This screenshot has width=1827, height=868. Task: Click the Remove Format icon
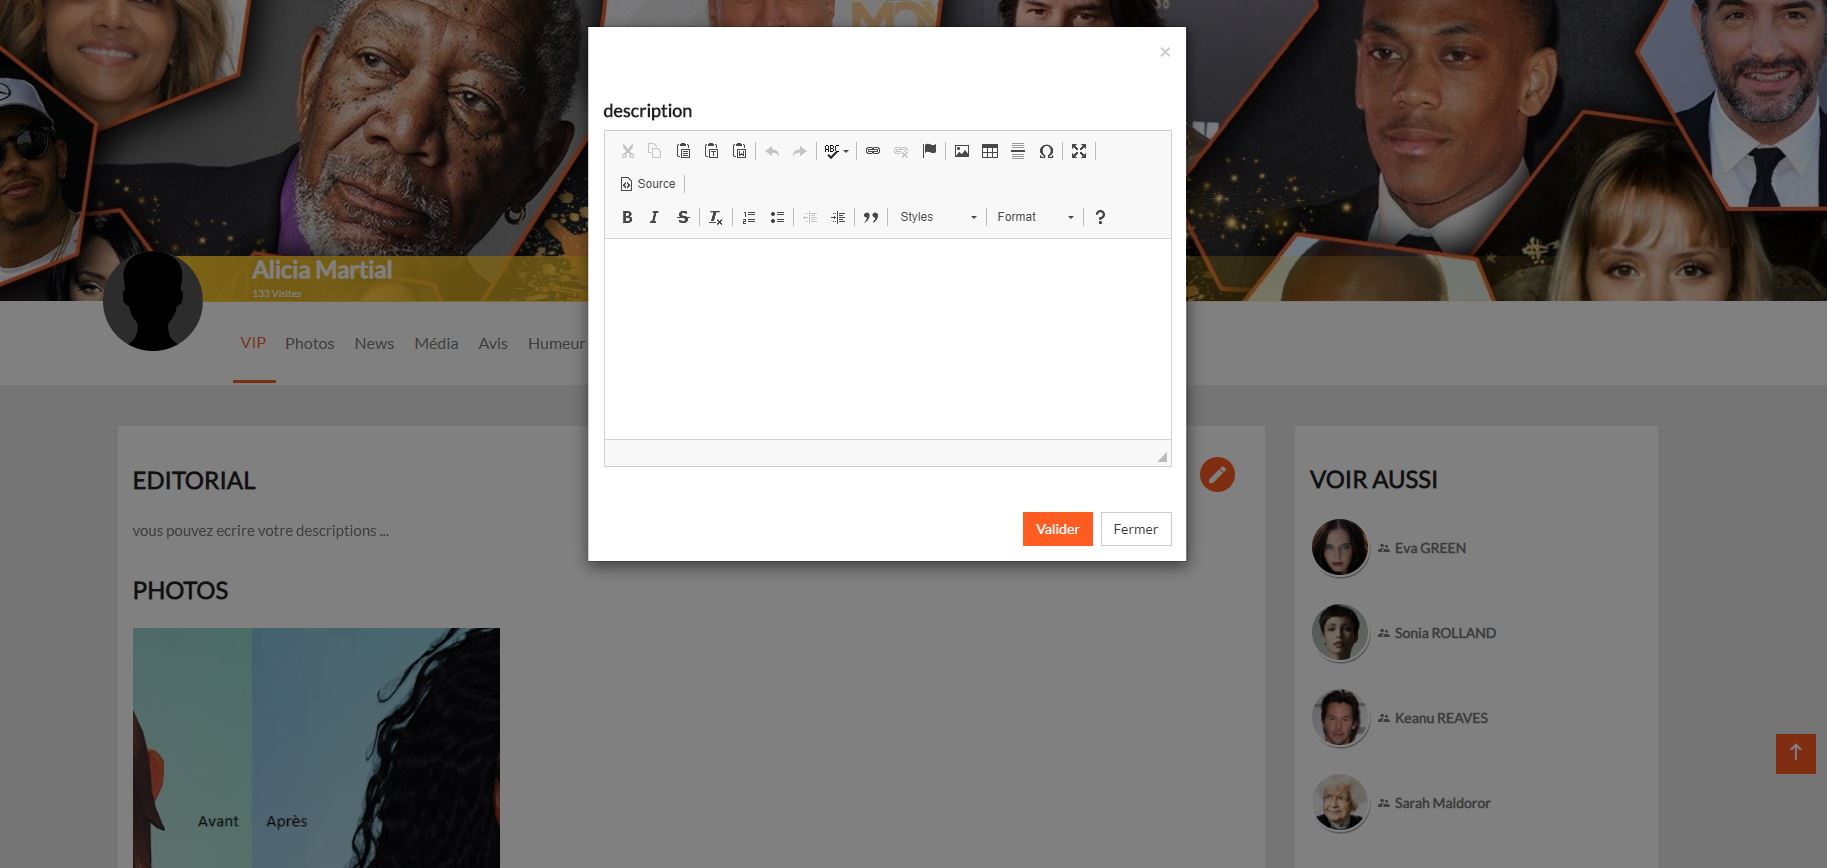coord(716,217)
